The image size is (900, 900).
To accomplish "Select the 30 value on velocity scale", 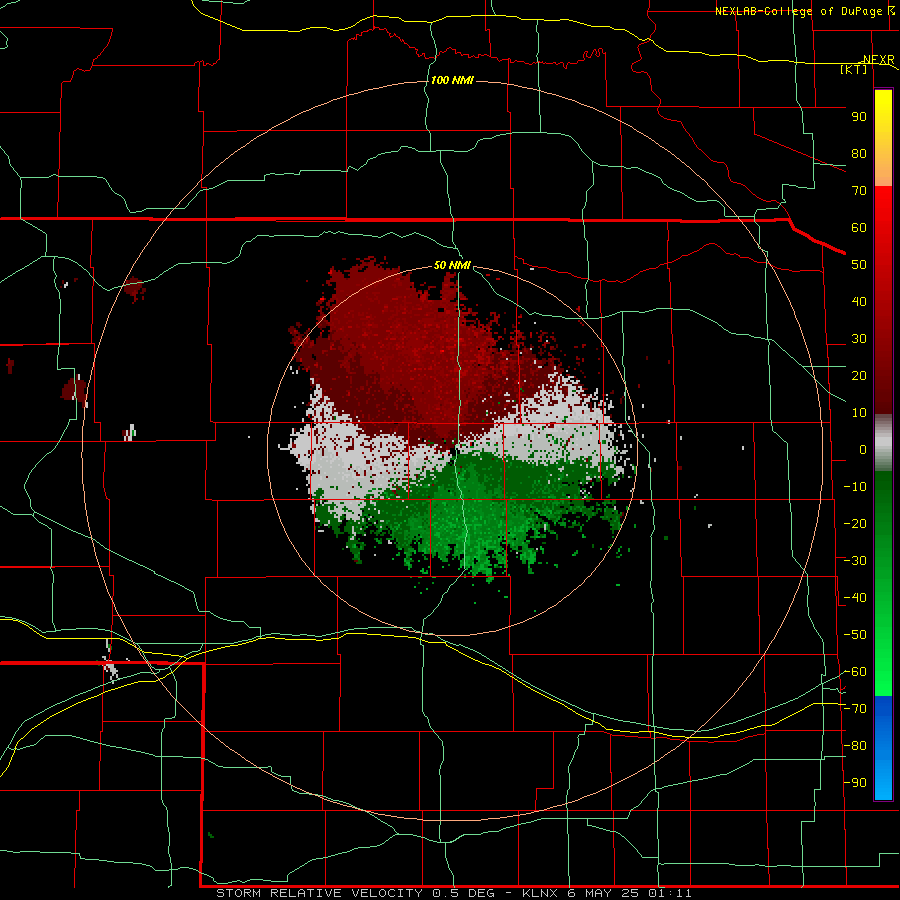I will point(859,339).
